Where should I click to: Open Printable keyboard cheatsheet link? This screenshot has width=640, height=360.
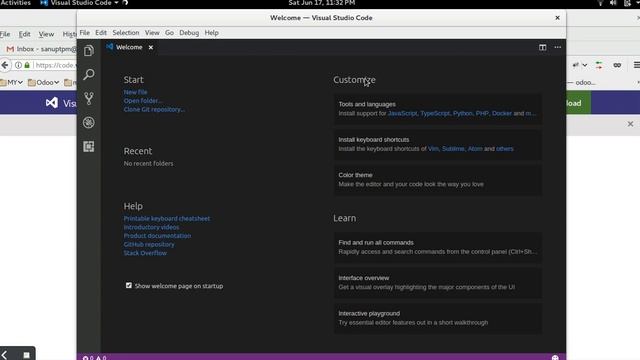tap(167, 218)
